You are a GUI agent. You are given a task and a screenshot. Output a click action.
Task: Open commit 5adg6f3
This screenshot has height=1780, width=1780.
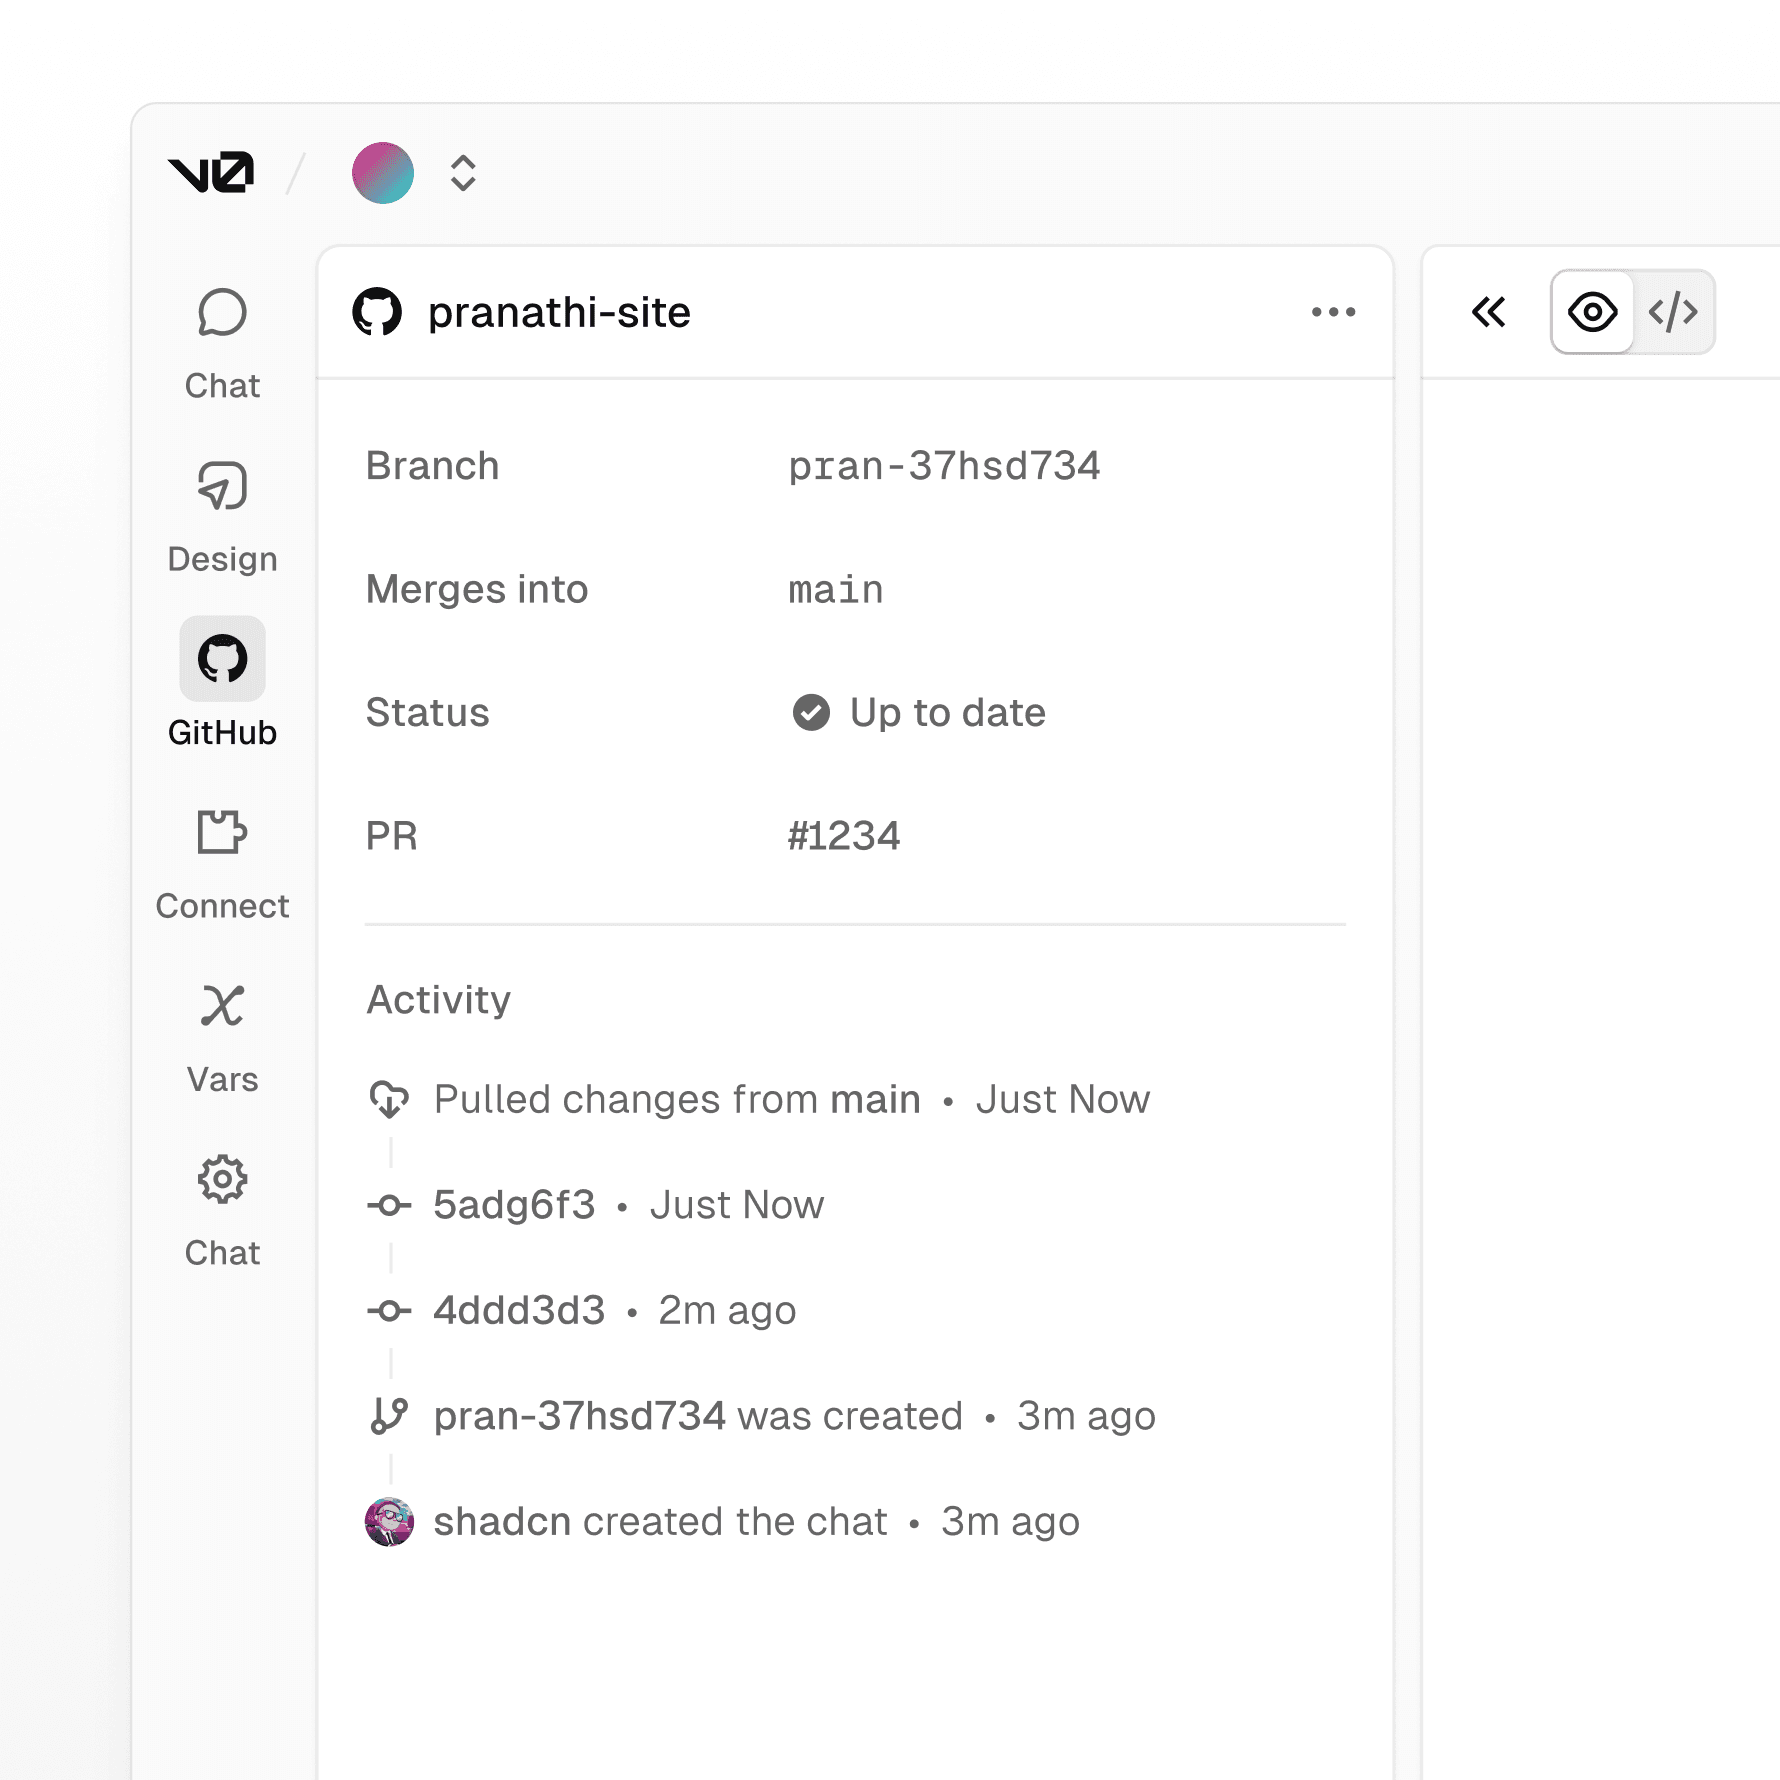[514, 1205]
